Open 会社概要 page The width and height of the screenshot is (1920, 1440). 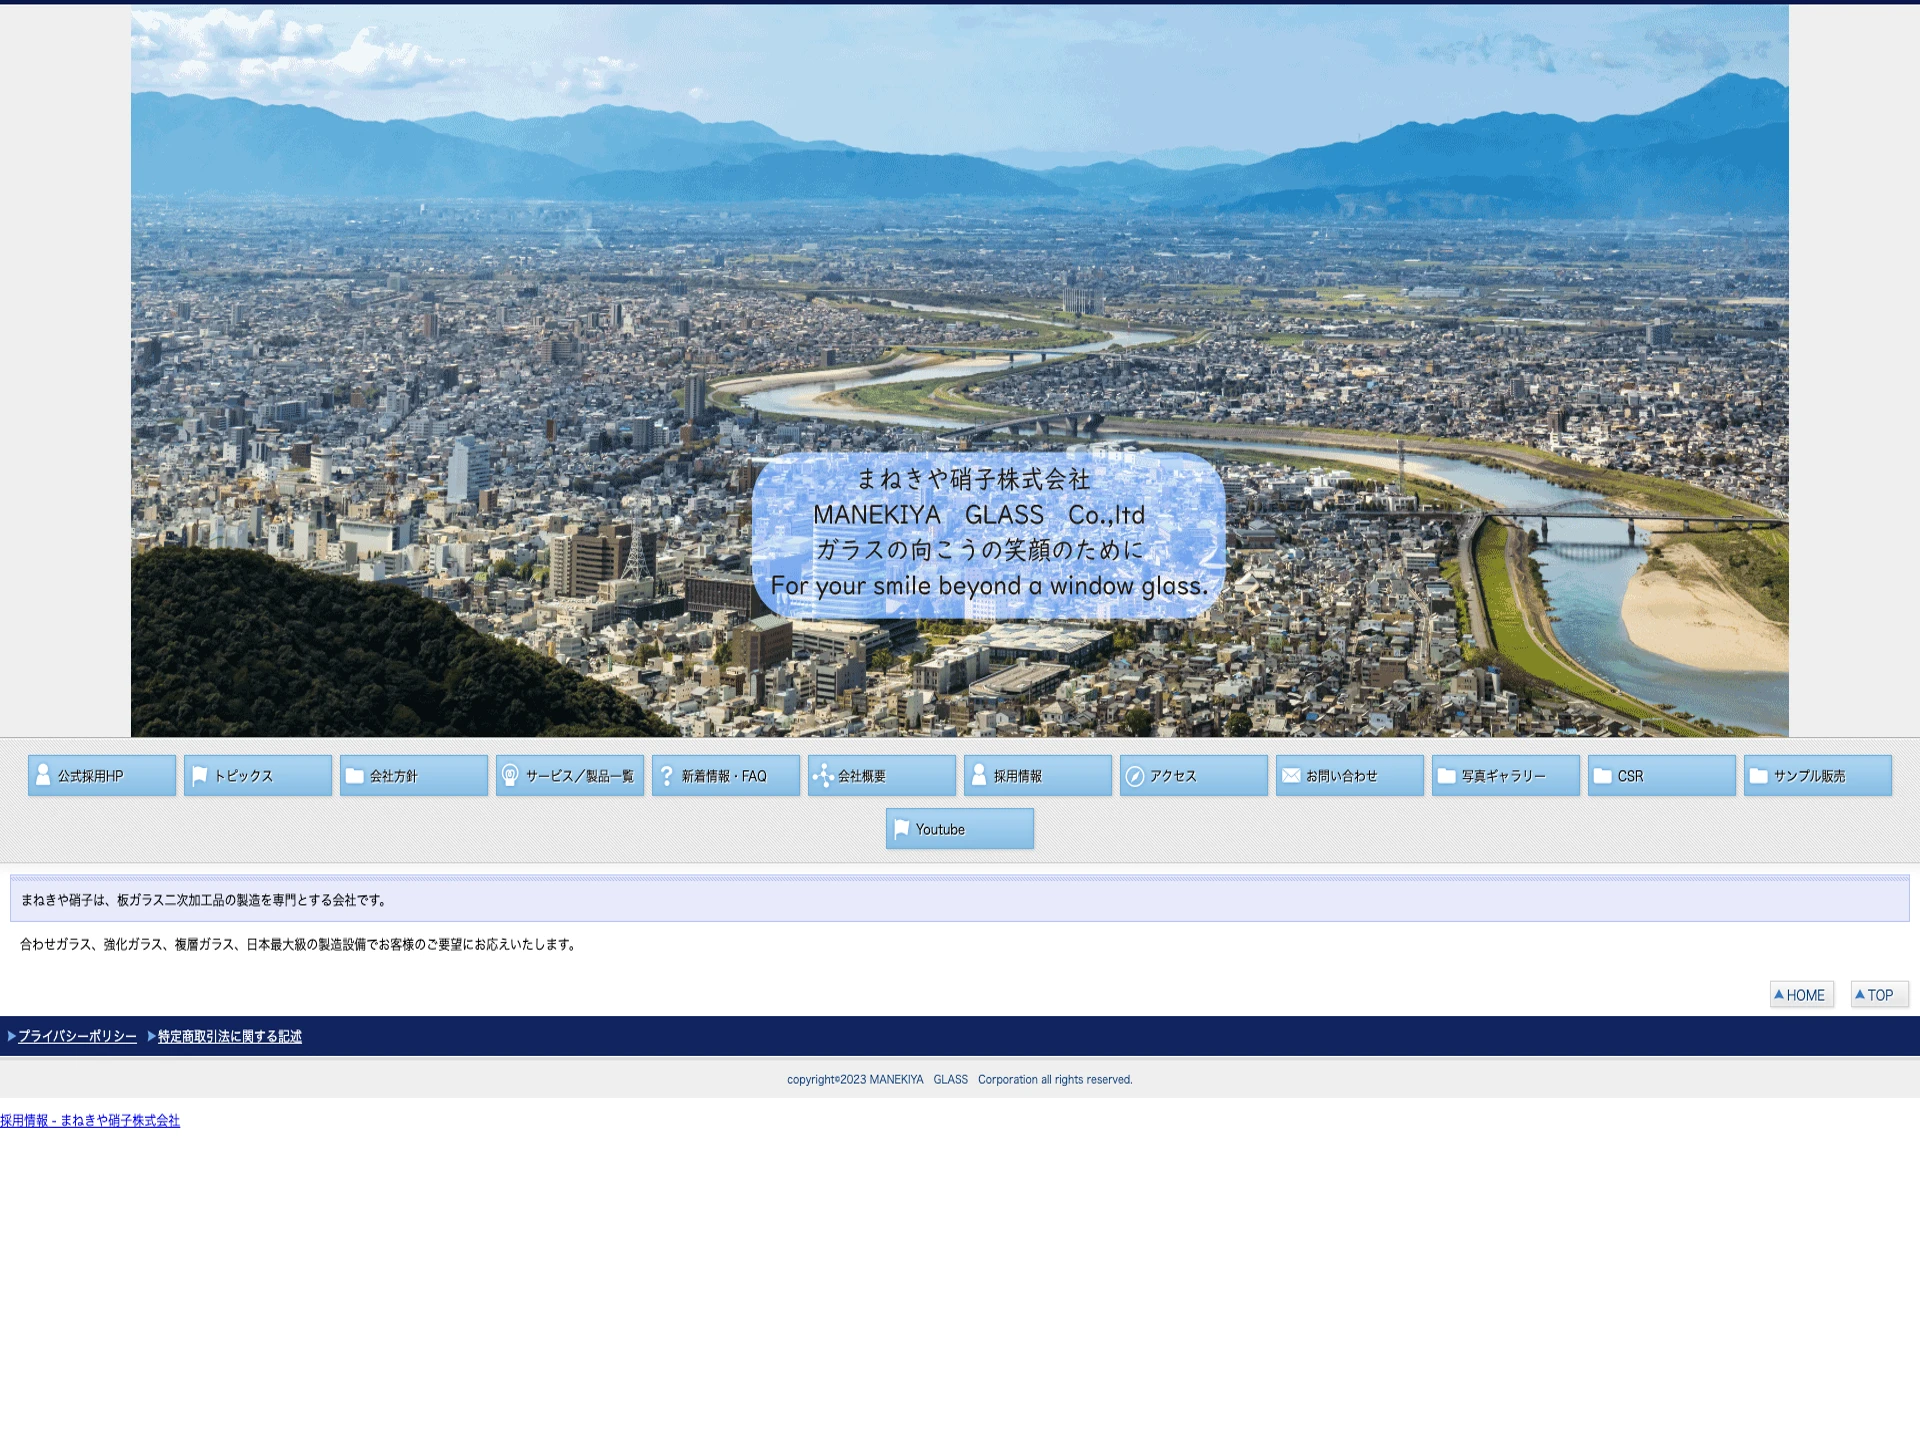tap(882, 775)
